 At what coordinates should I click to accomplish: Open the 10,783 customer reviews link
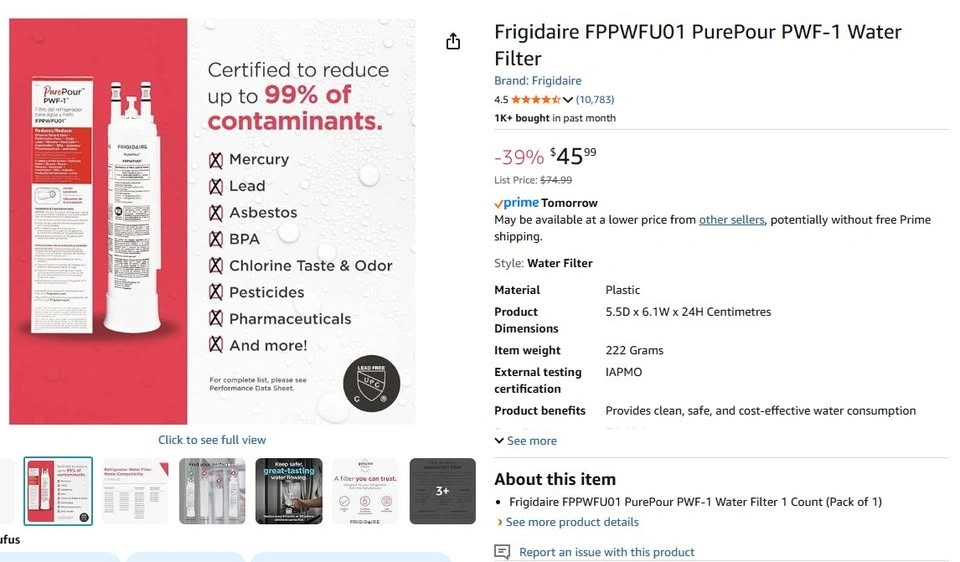tap(595, 100)
